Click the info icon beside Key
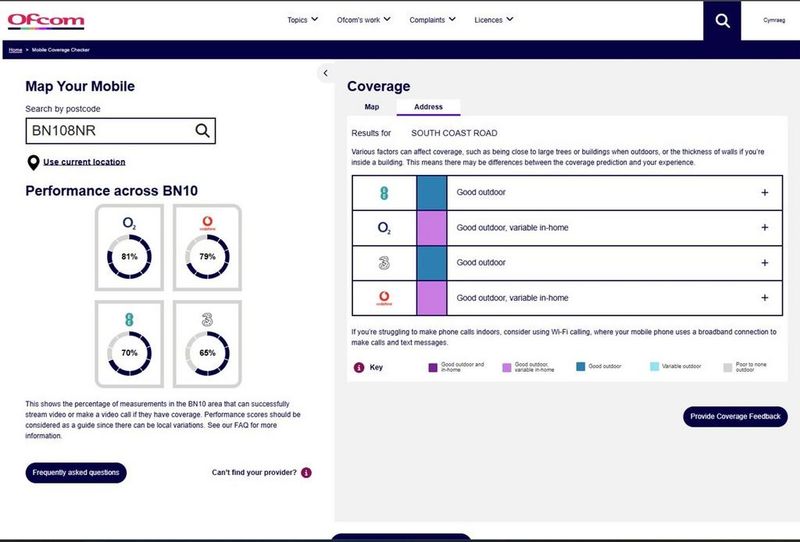This screenshot has width=800, height=542. [358, 367]
